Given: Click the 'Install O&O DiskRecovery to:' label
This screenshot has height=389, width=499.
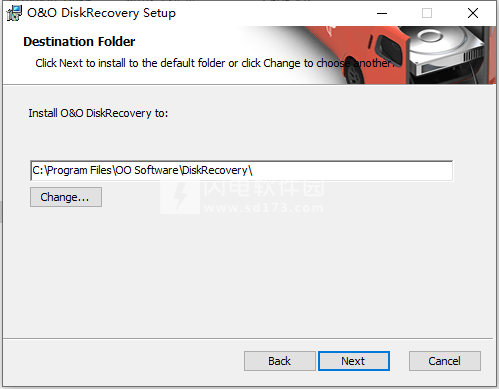Looking at the screenshot, I should (x=98, y=113).
